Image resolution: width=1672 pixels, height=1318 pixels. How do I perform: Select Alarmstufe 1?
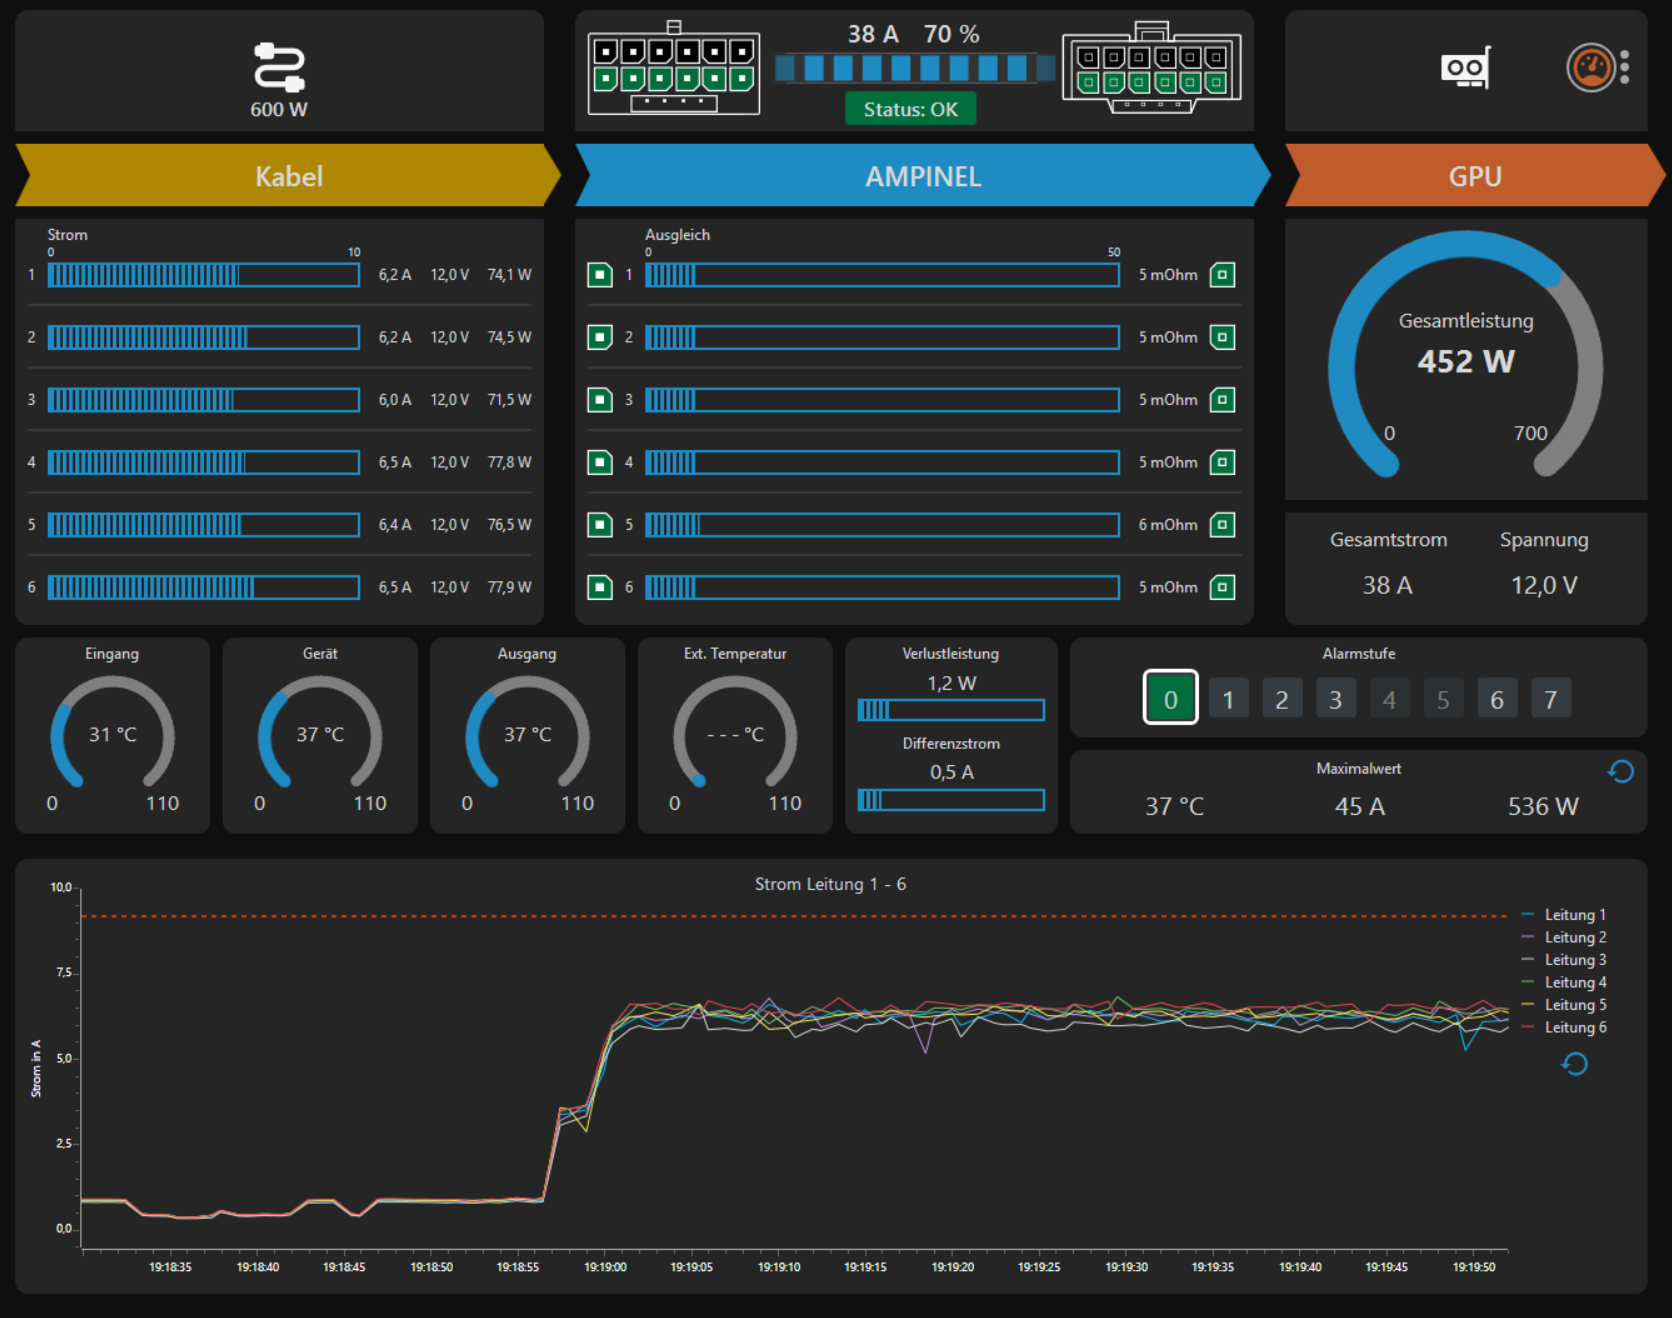click(1228, 699)
